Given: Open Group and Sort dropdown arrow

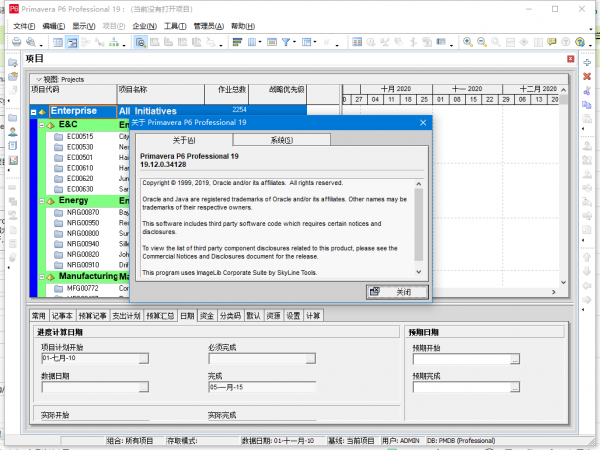Looking at the screenshot, I should [315, 42].
